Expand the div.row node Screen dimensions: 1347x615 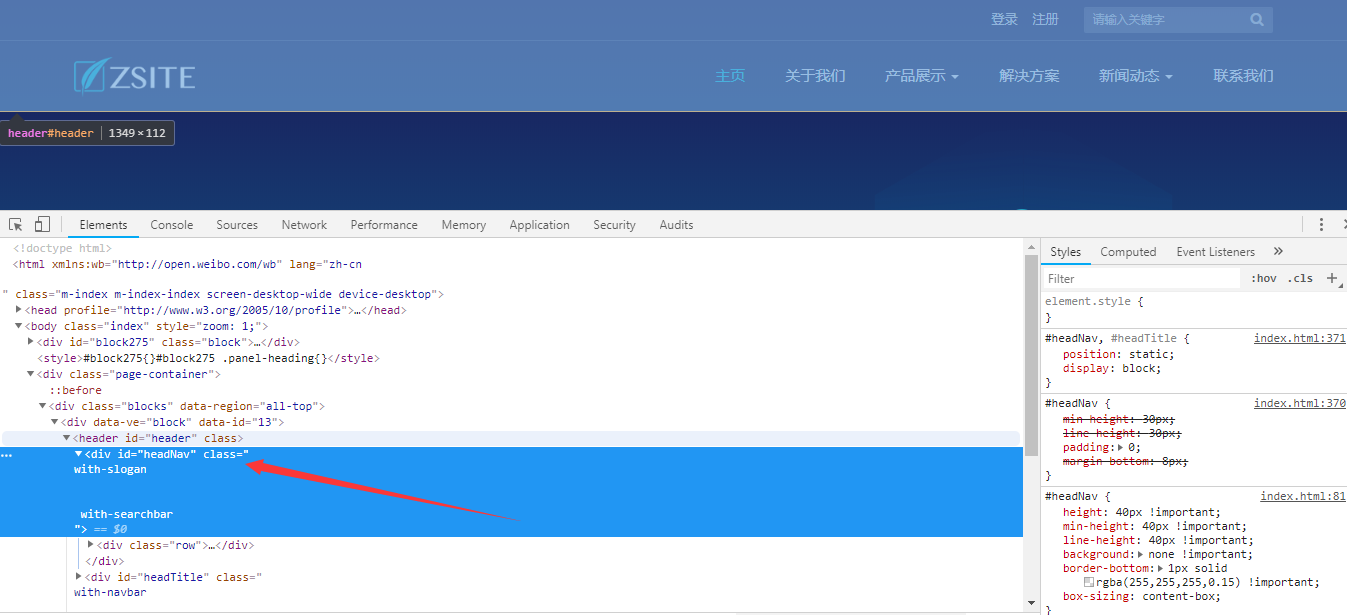[91, 545]
